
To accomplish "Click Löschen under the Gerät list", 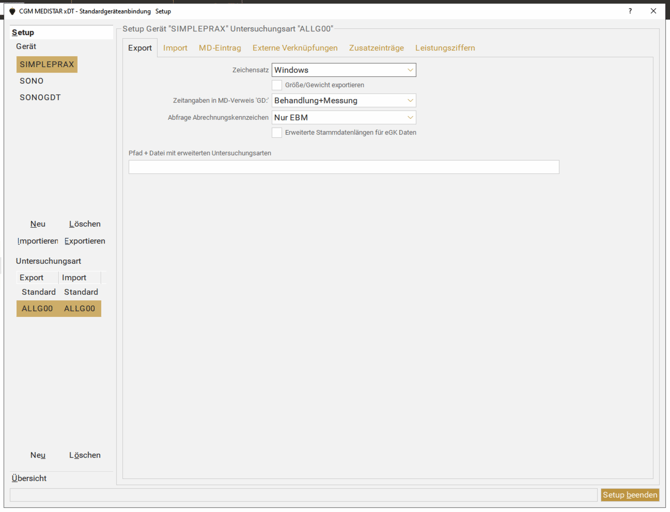I will point(85,224).
